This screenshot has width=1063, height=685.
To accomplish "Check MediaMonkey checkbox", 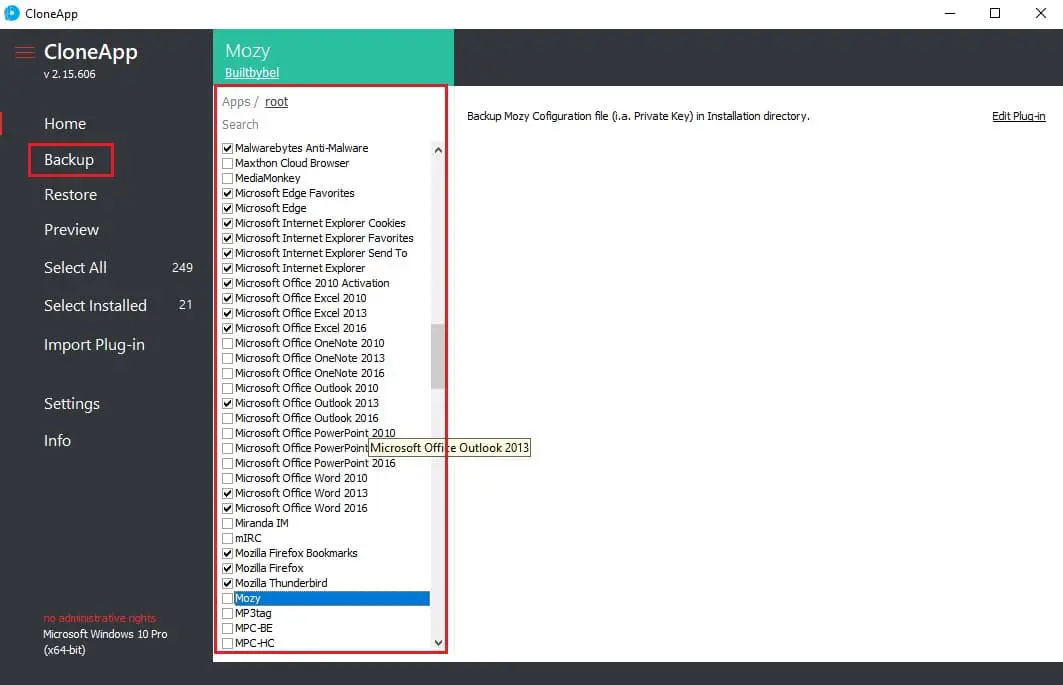I will (x=228, y=178).
